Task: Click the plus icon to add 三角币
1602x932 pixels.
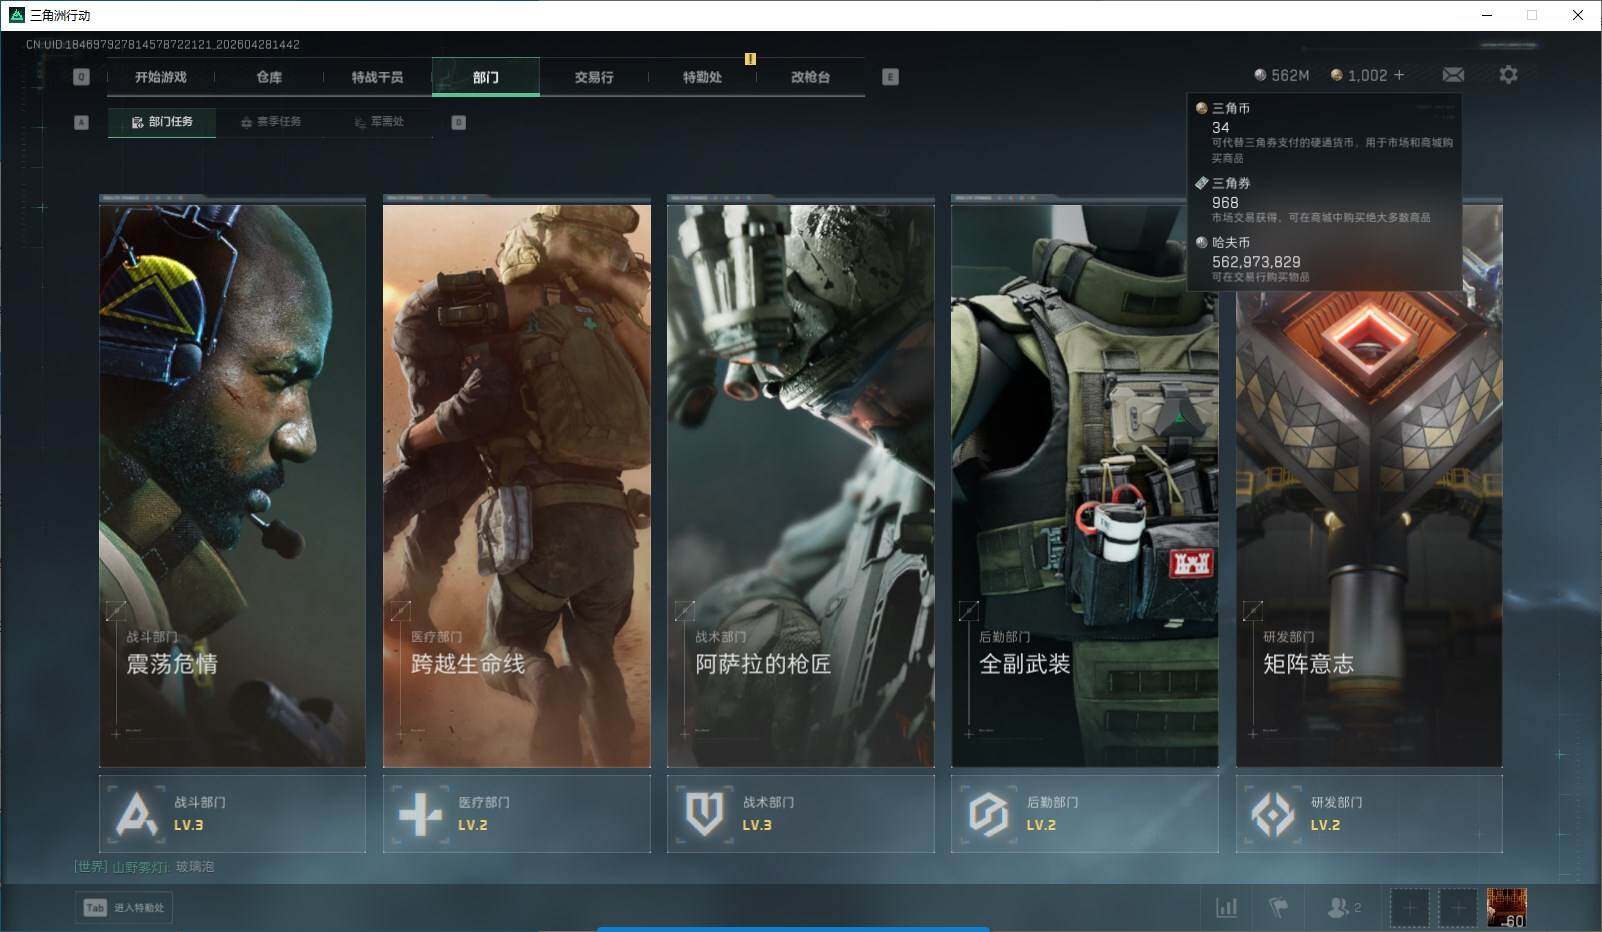Action: click(x=1399, y=75)
